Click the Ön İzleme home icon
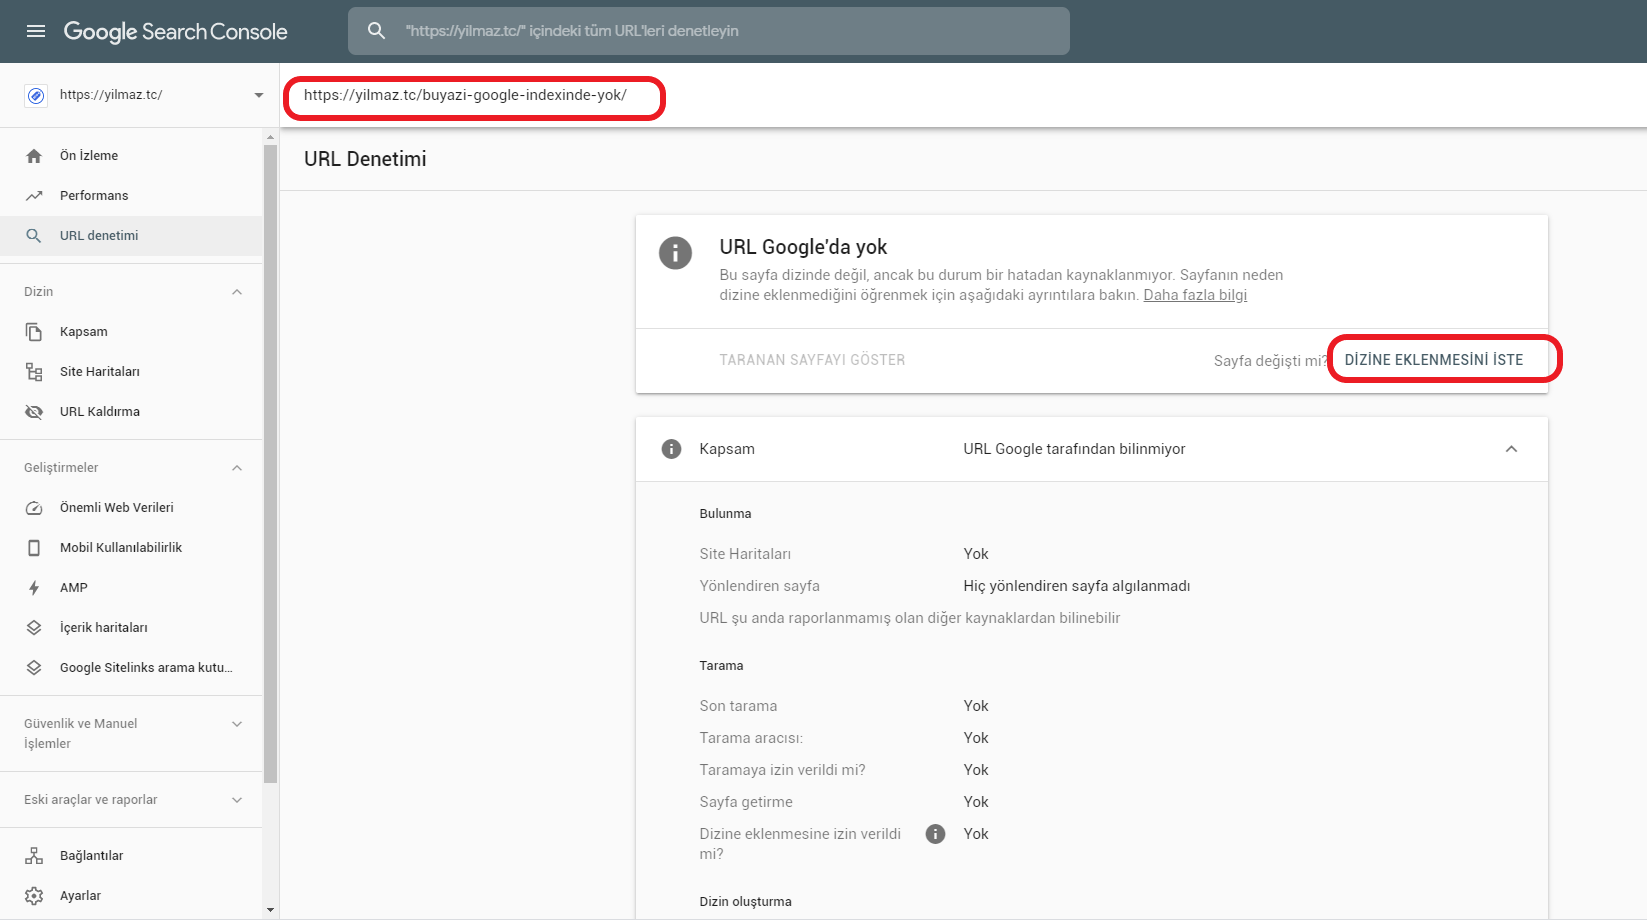This screenshot has height=923, width=1647. (x=34, y=156)
